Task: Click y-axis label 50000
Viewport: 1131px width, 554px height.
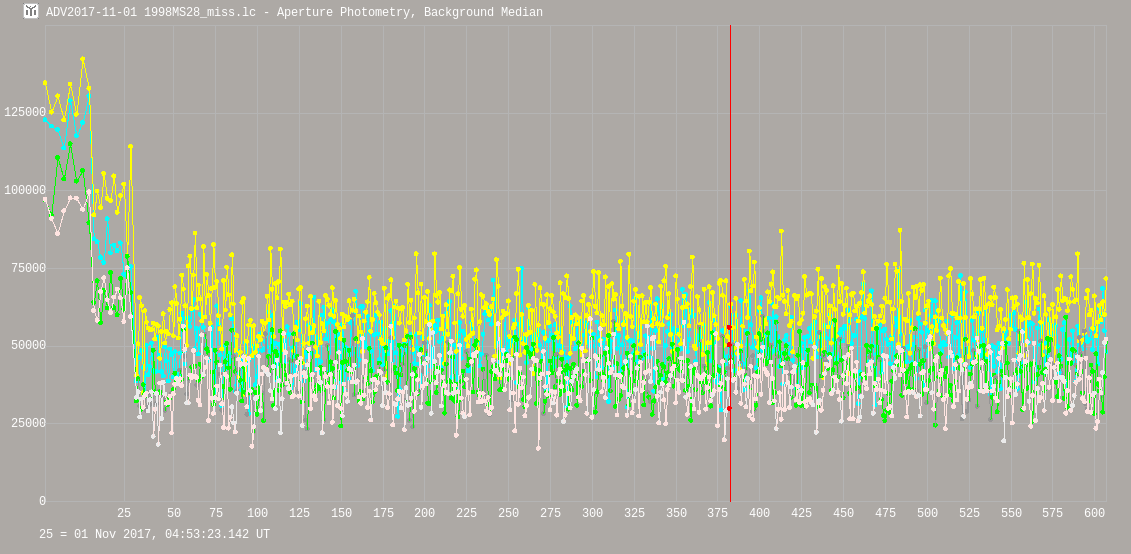Action: tap(27, 346)
